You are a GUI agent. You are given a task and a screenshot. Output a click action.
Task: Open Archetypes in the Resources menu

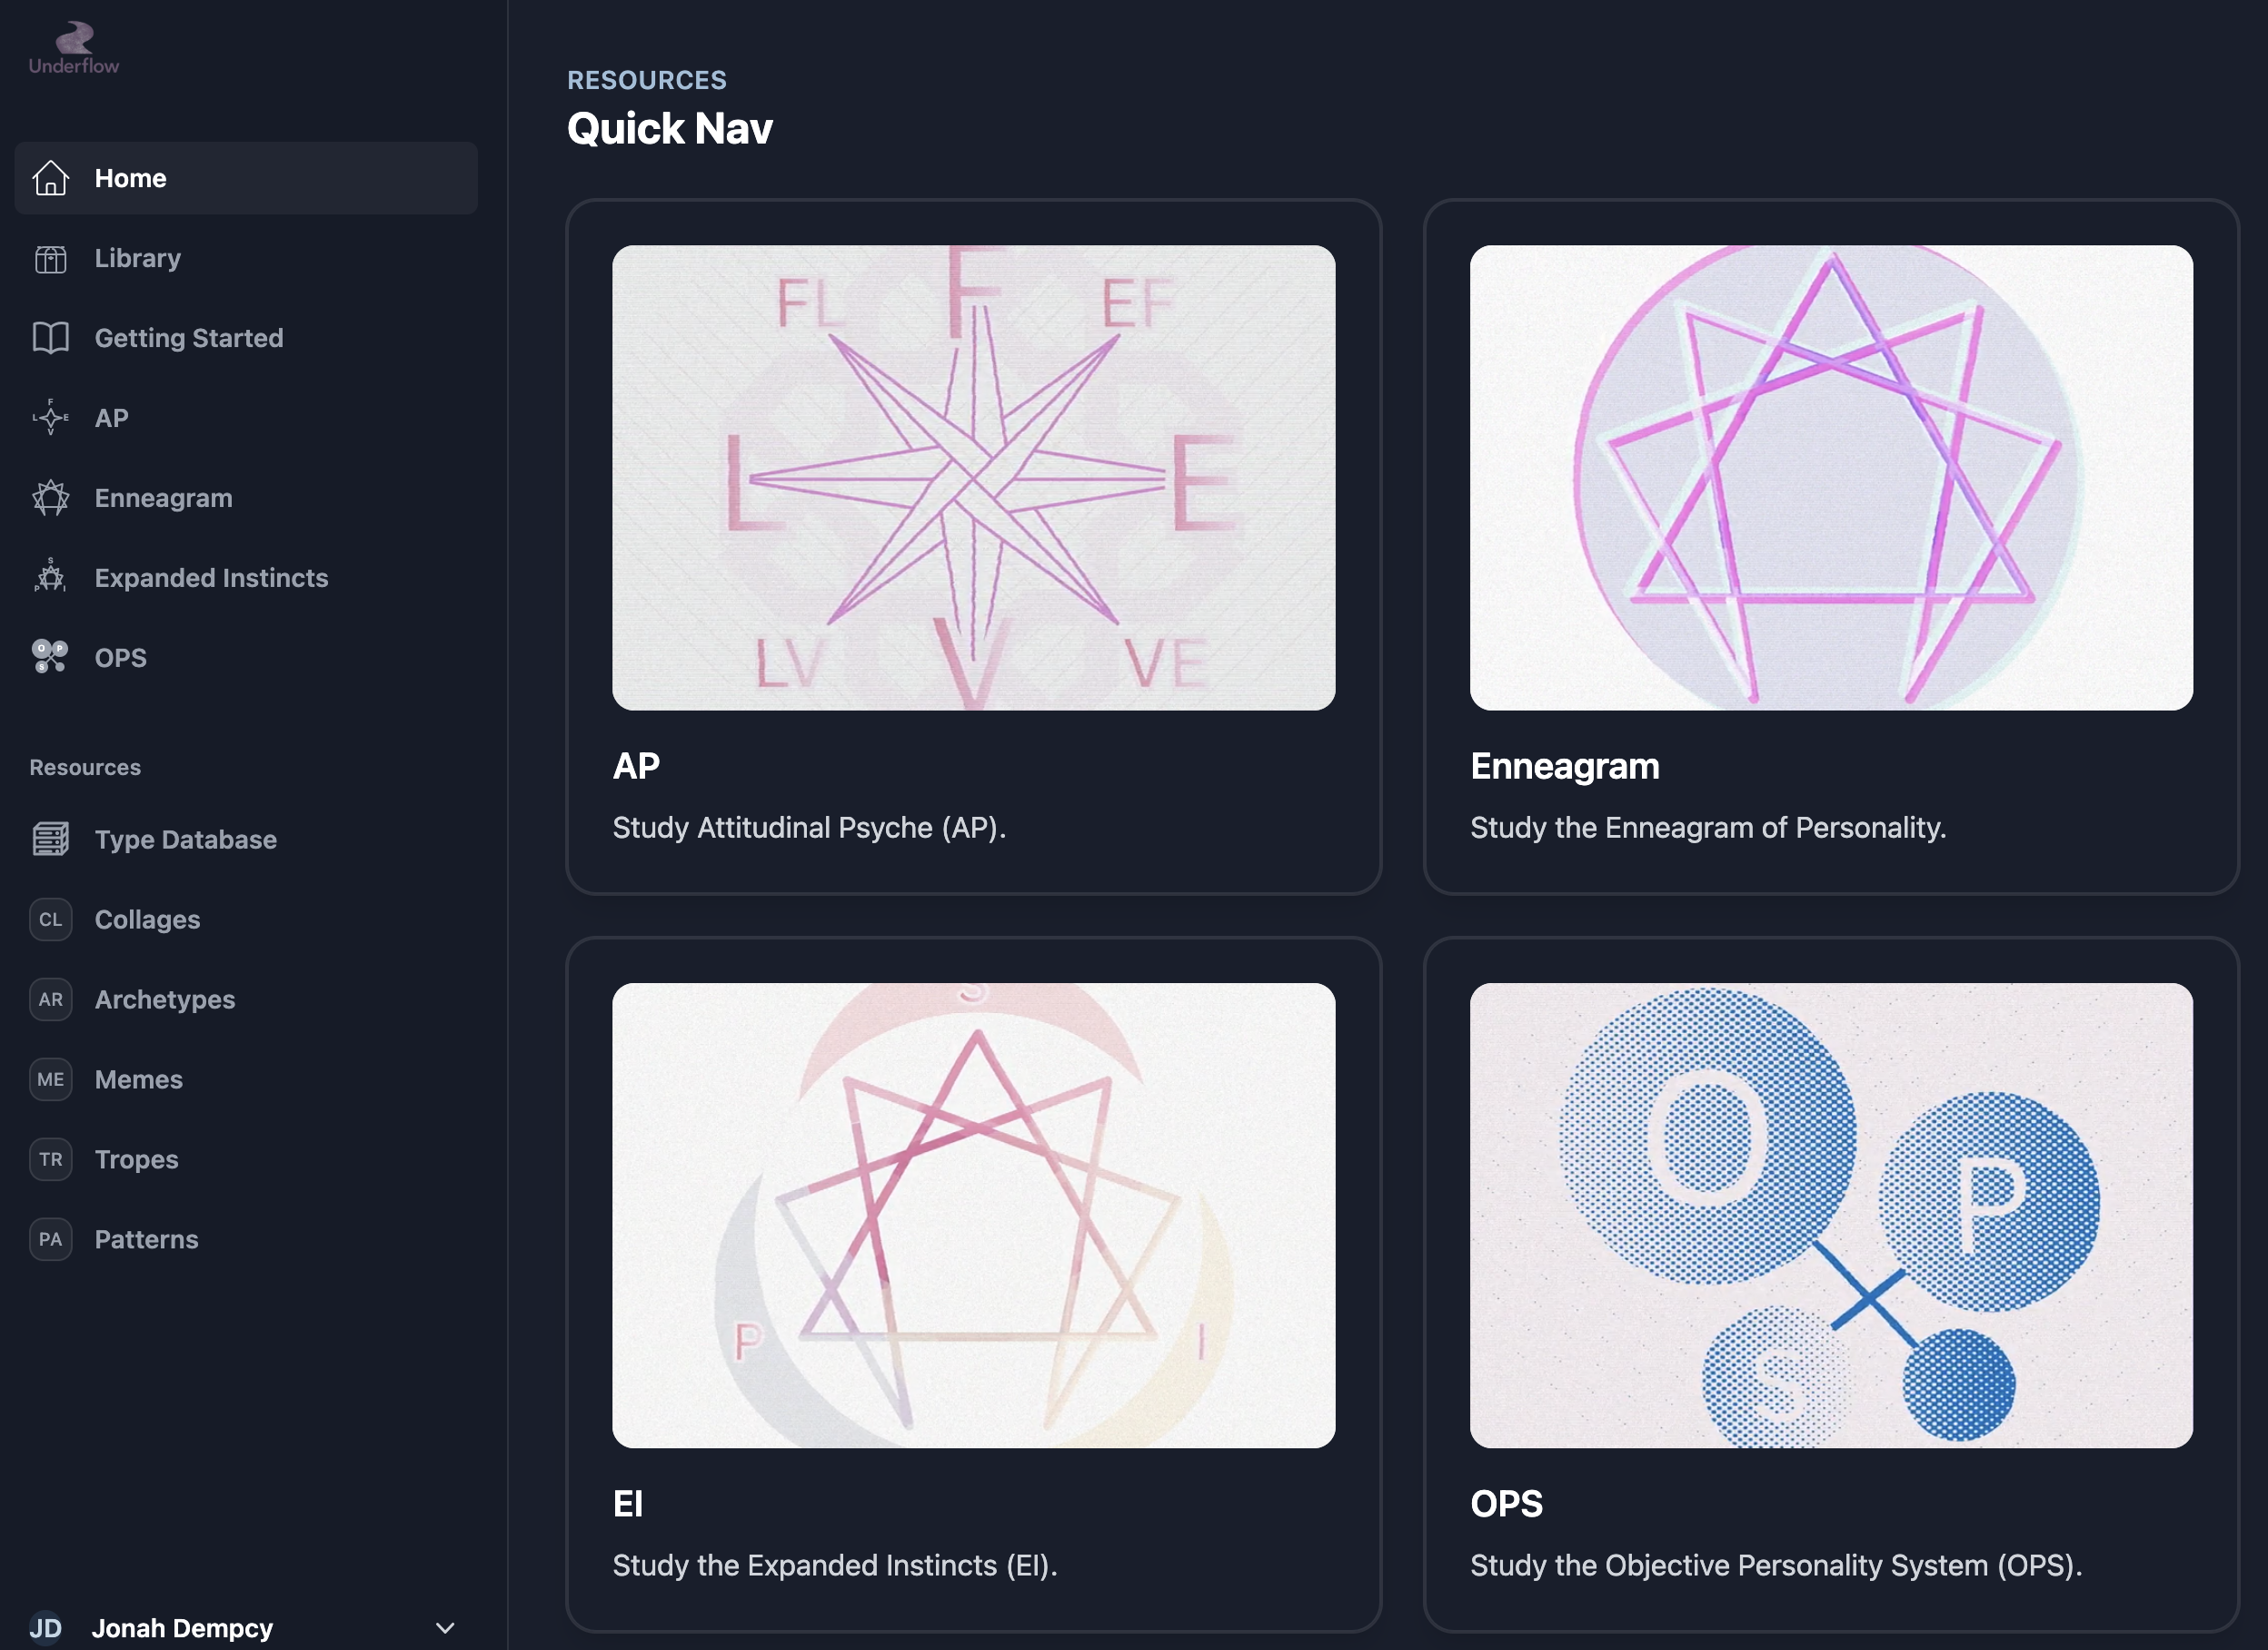(164, 999)
